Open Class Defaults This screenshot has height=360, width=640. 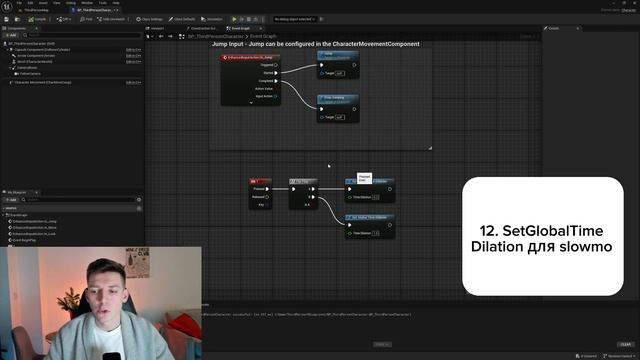point(182,19)
